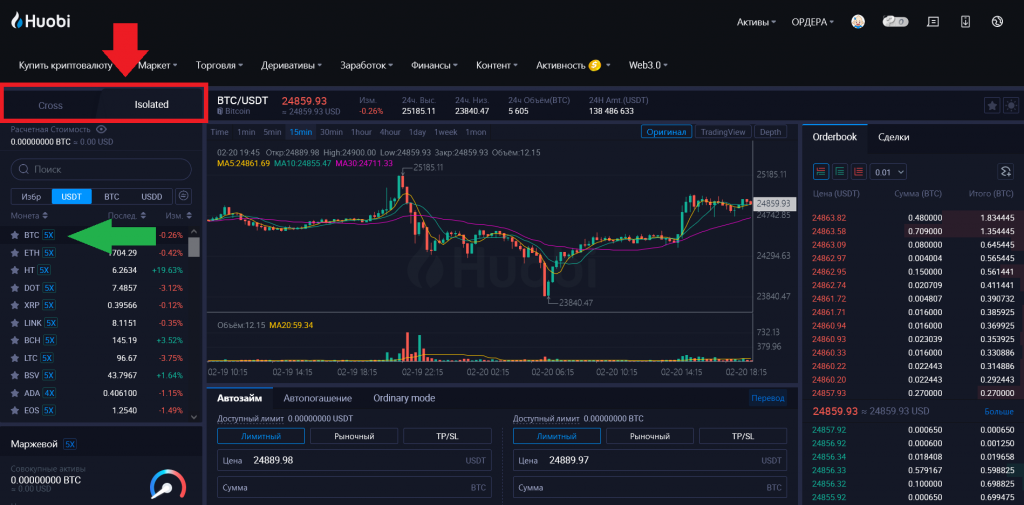The width and height of the screenshot is (1024, 505).
Task: Toggle the notification switch in header
Action: click(895, 22)
